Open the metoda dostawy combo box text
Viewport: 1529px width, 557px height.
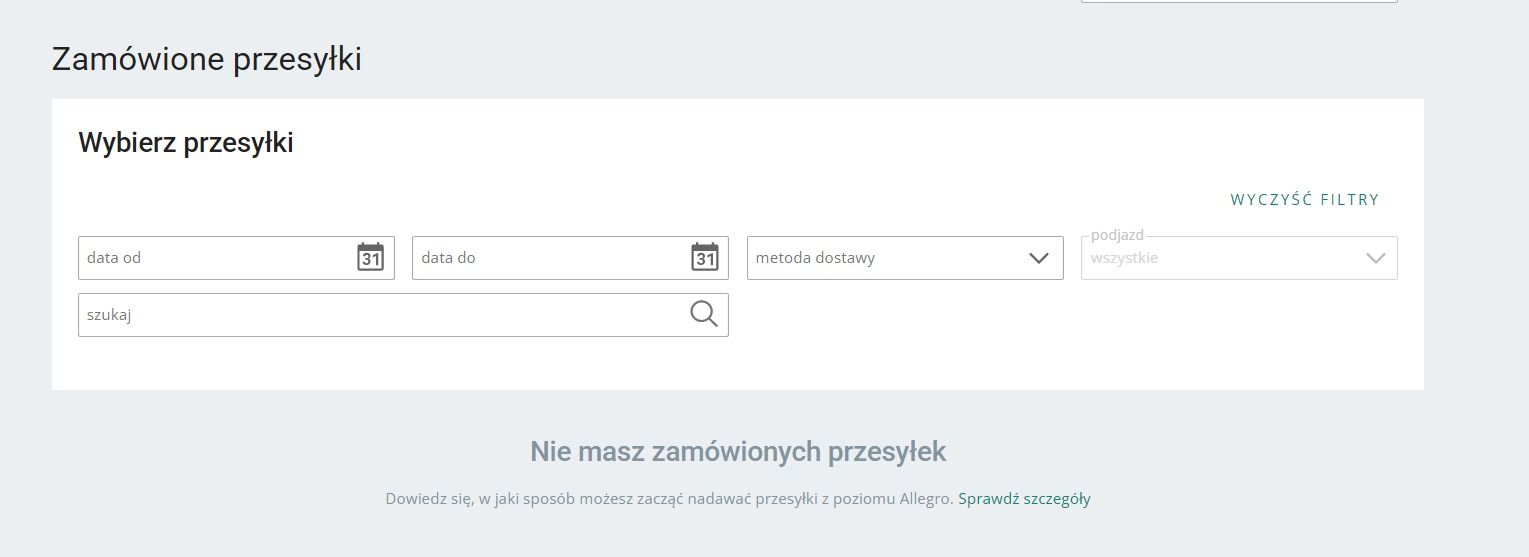coord(815,258)
